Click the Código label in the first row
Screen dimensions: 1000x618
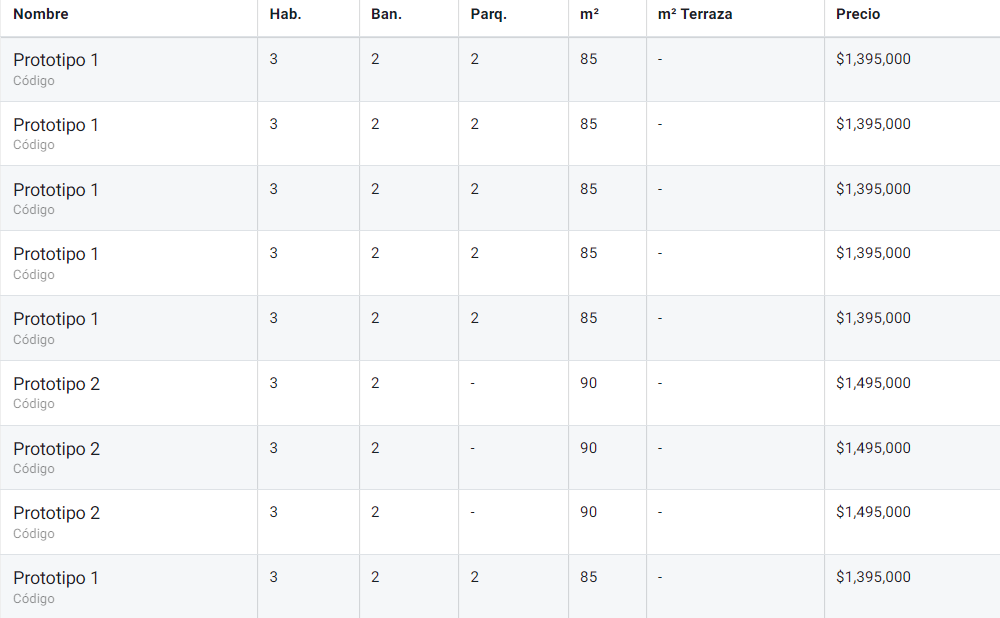click(34, 81)
